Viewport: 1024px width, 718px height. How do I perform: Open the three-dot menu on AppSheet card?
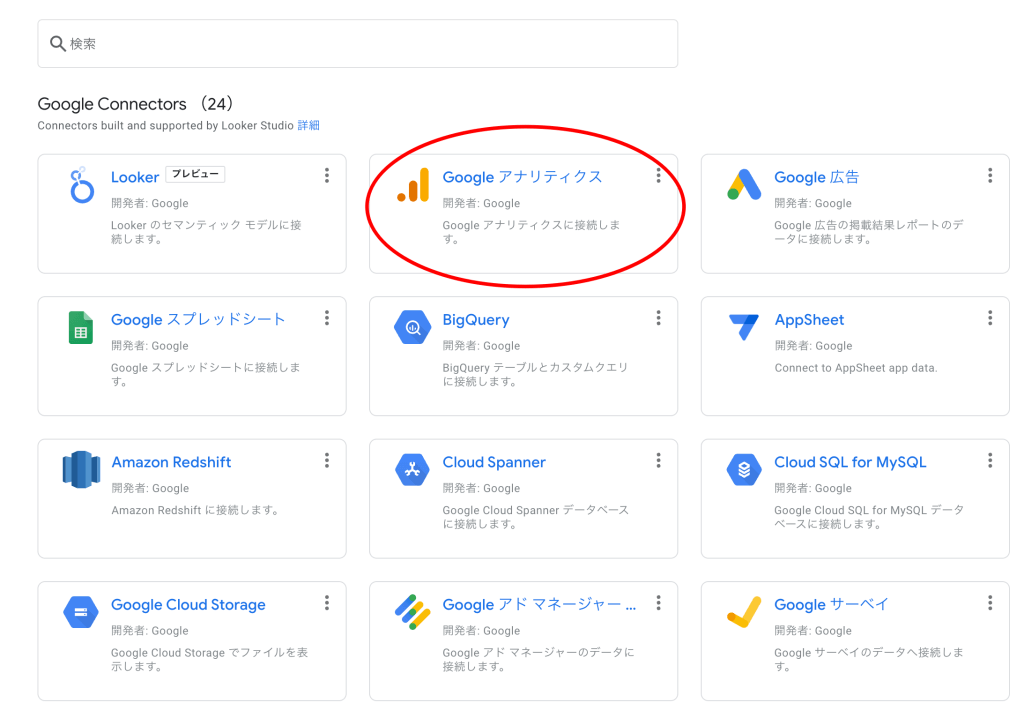point(990,318)
